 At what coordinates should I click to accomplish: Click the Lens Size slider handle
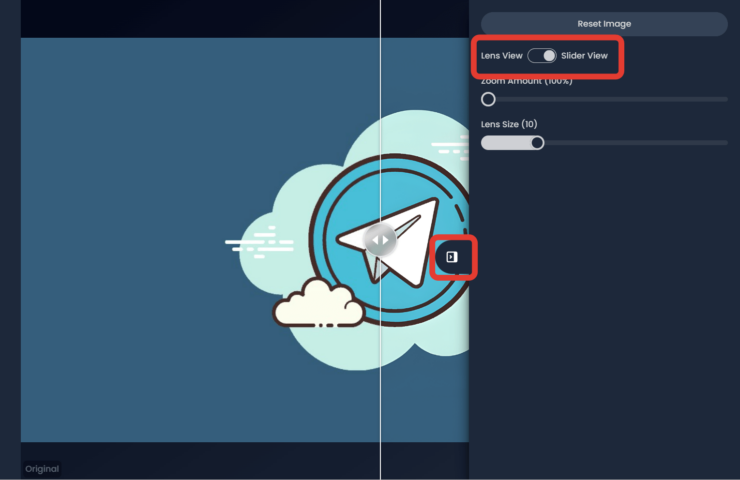point(537,143)
